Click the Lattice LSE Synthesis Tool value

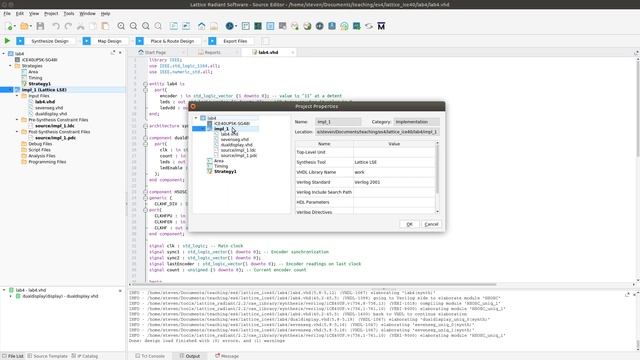point(394,162)
